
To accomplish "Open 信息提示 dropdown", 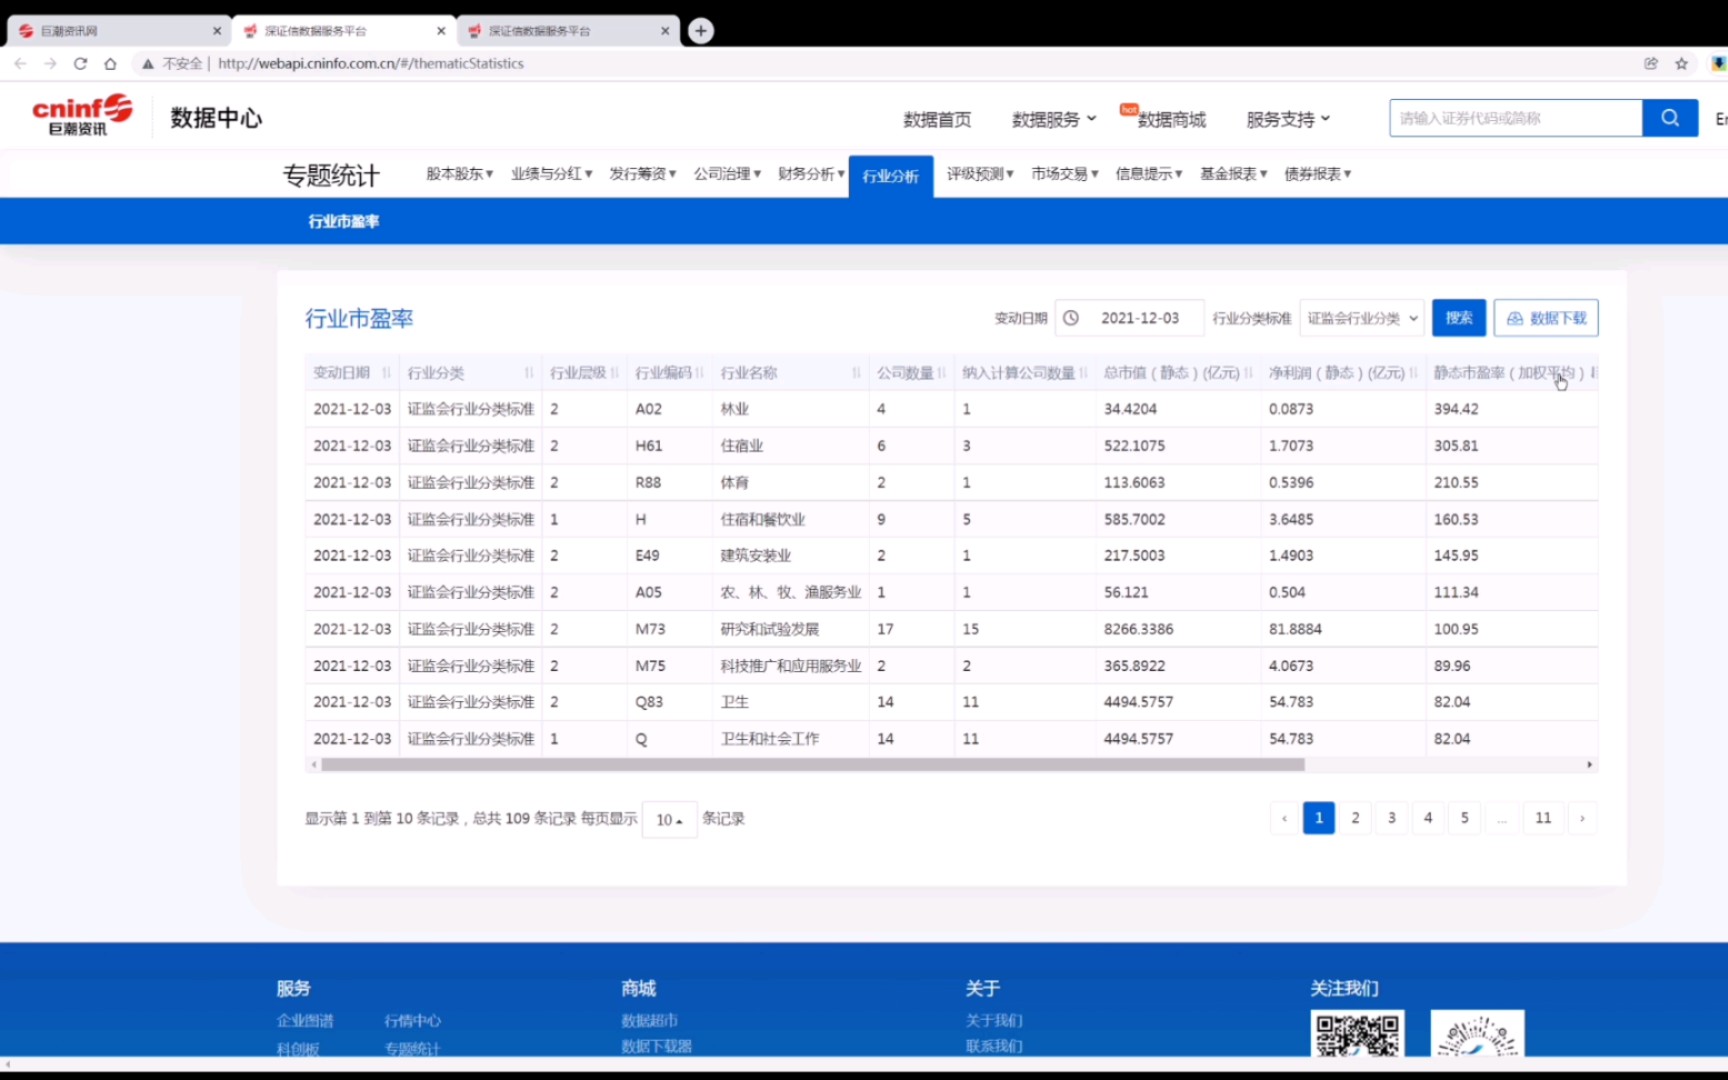I will click(x=1148, y=174).
